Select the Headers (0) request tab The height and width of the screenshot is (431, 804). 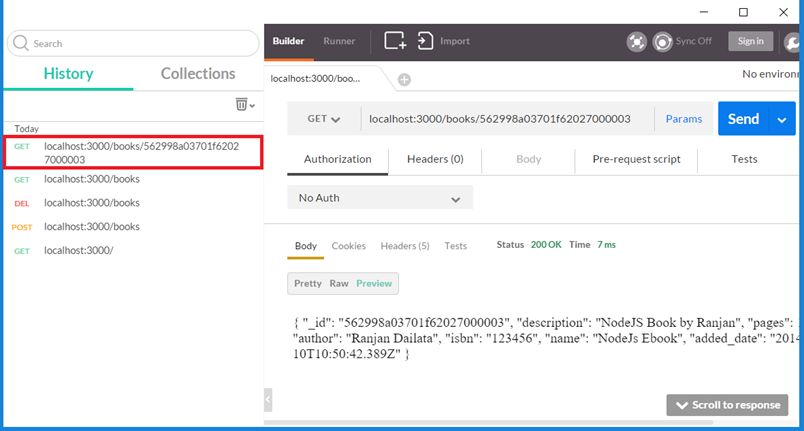click(435, 159)
